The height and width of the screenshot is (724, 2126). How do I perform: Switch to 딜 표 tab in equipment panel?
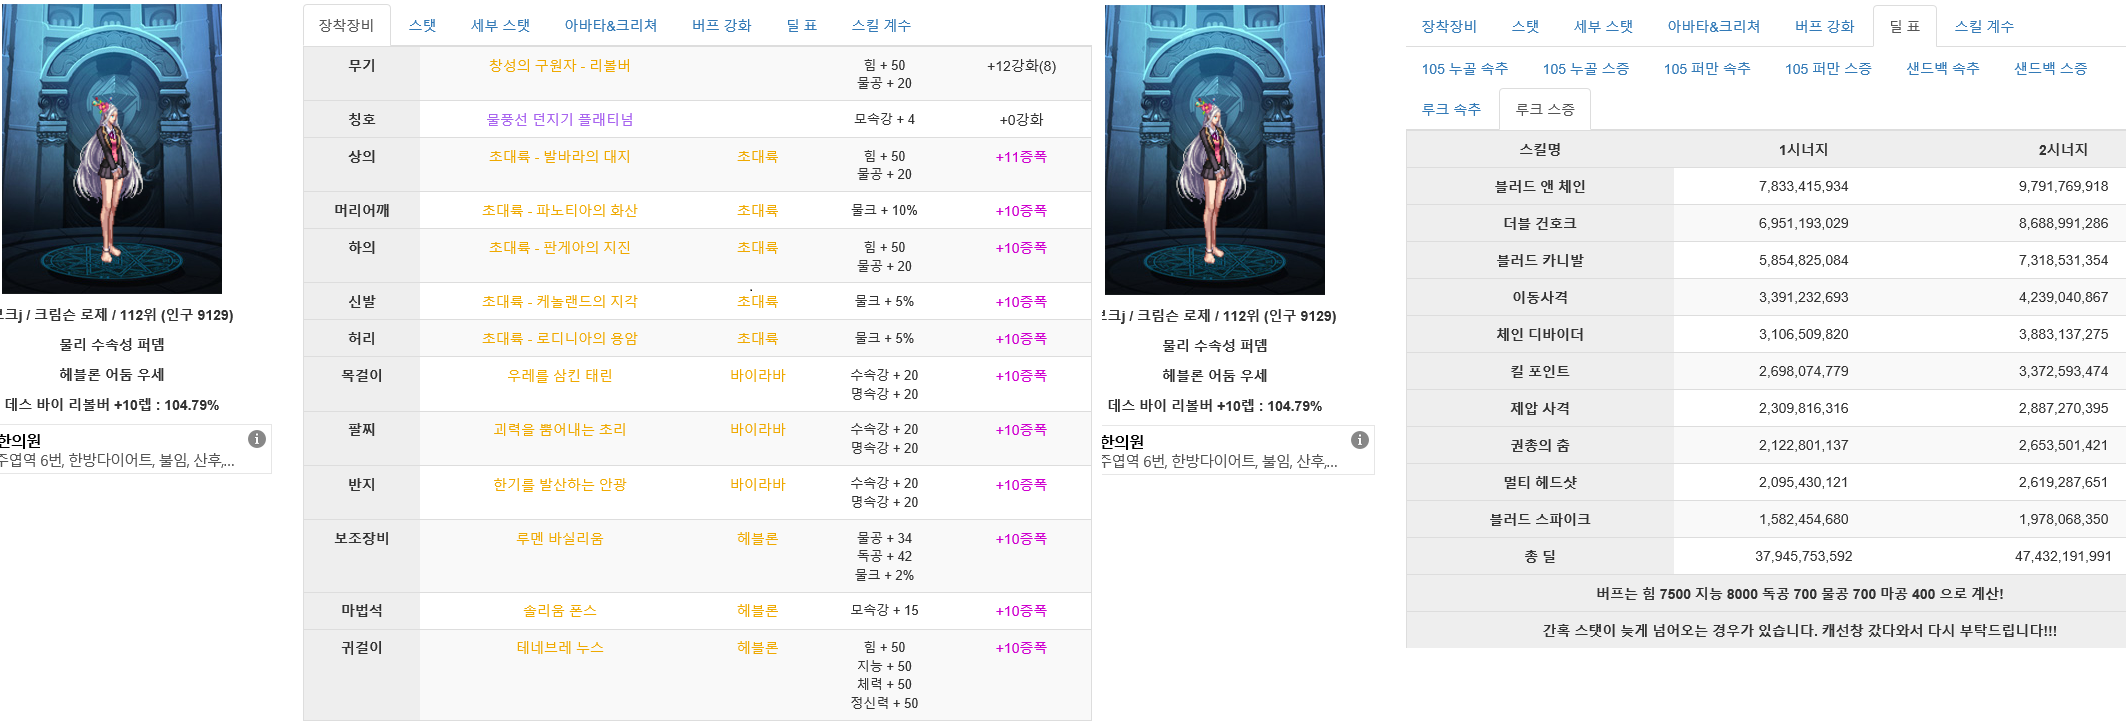[x=801, y=25]
